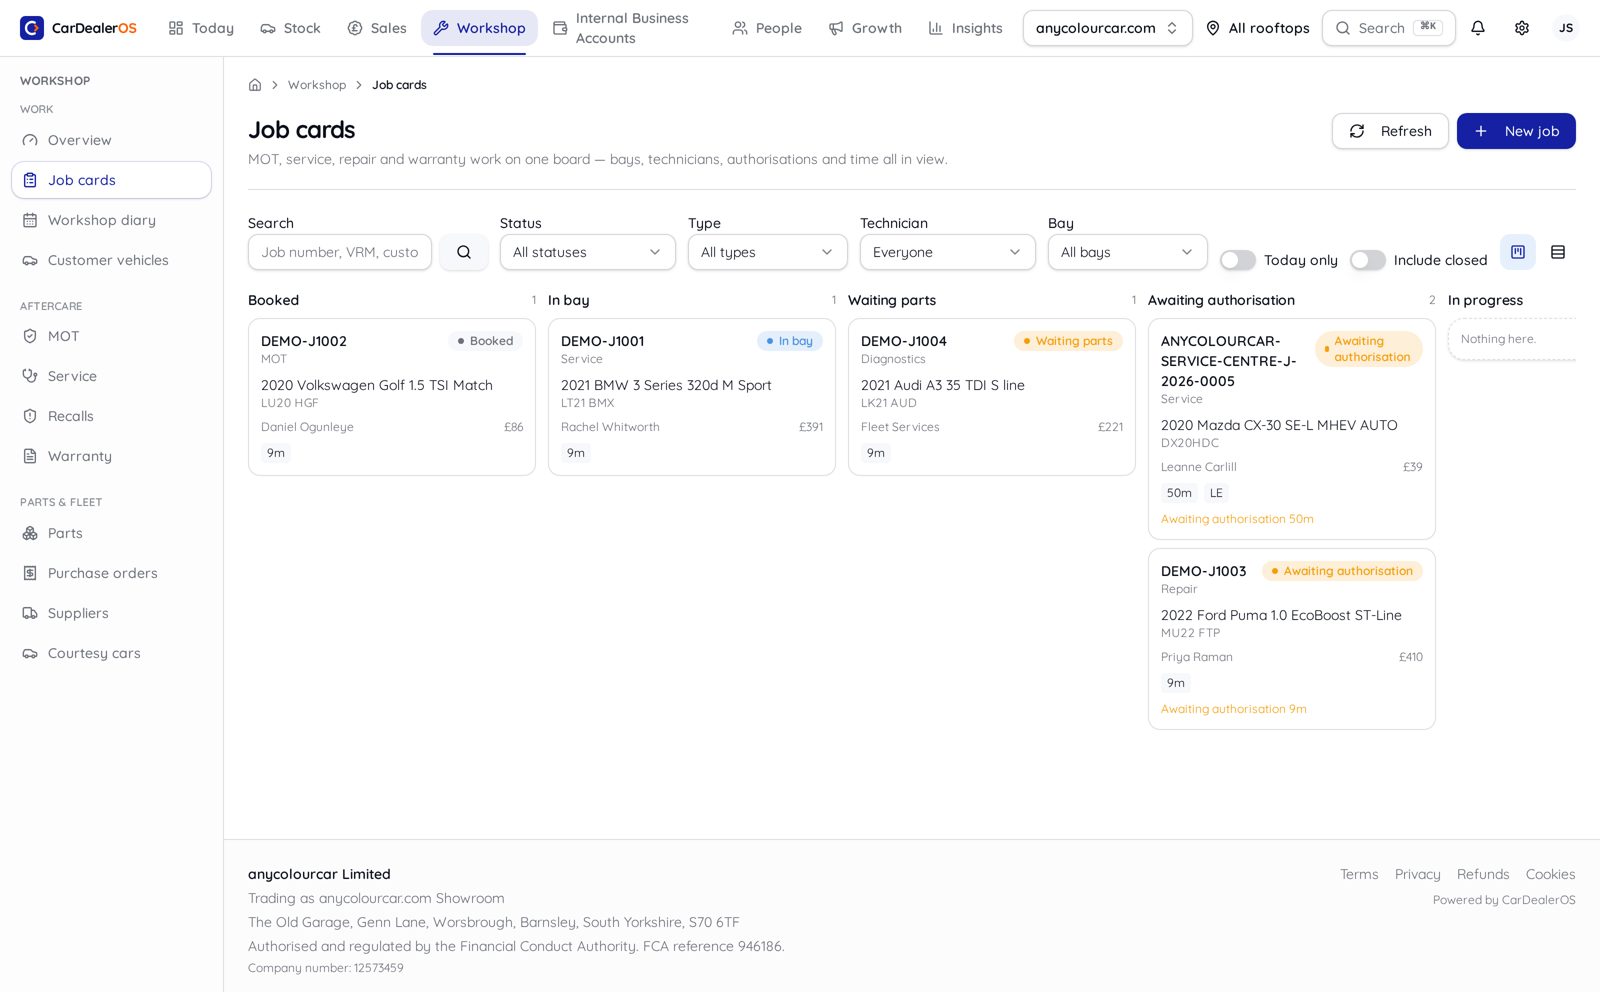Click the Refresh button label

(1406, 131)
